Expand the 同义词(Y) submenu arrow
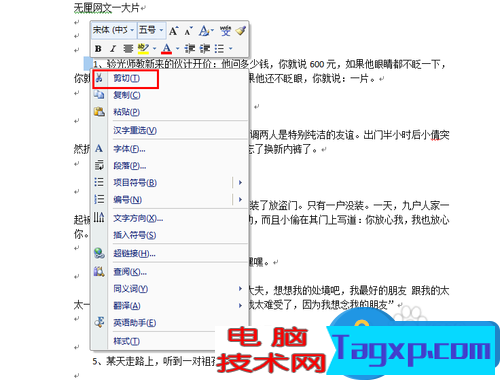 coord(240,289)
